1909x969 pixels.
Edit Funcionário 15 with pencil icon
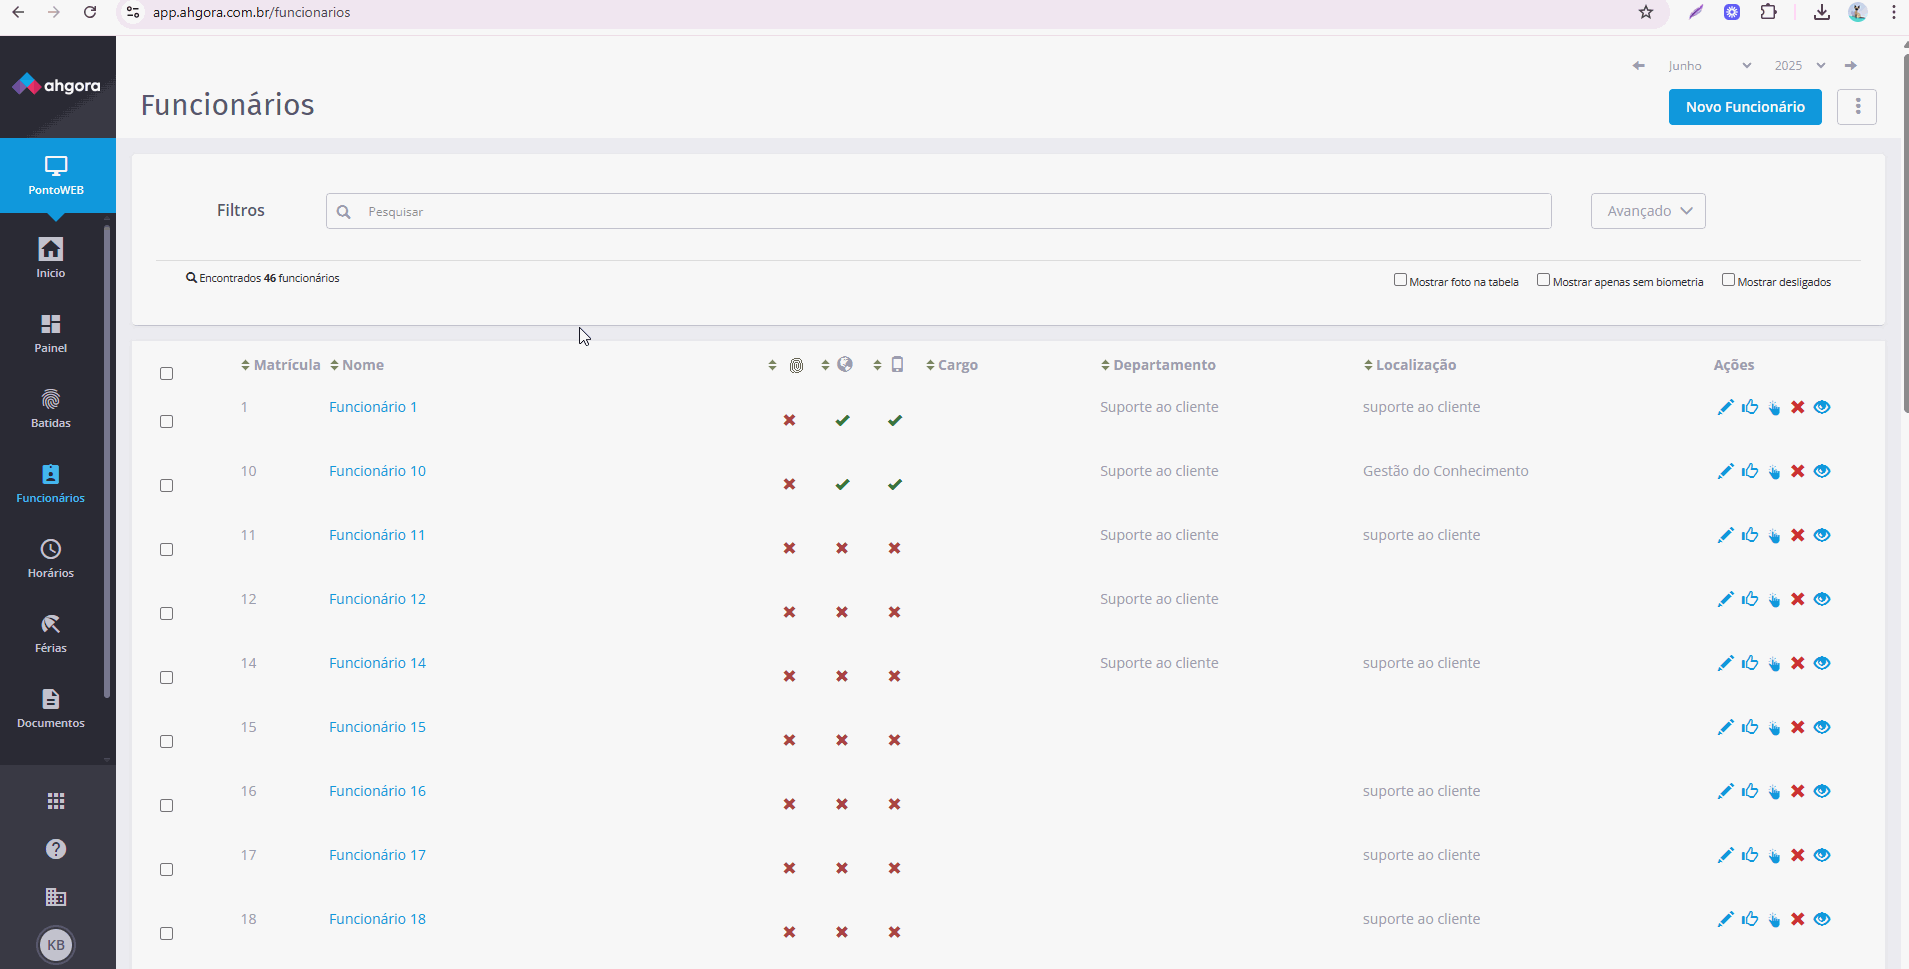pos(1725,727)
